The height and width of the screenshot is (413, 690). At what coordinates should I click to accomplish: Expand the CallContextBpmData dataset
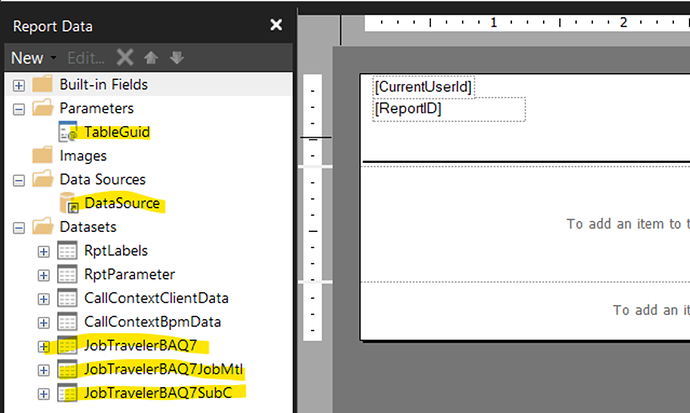tap(43, 322)
